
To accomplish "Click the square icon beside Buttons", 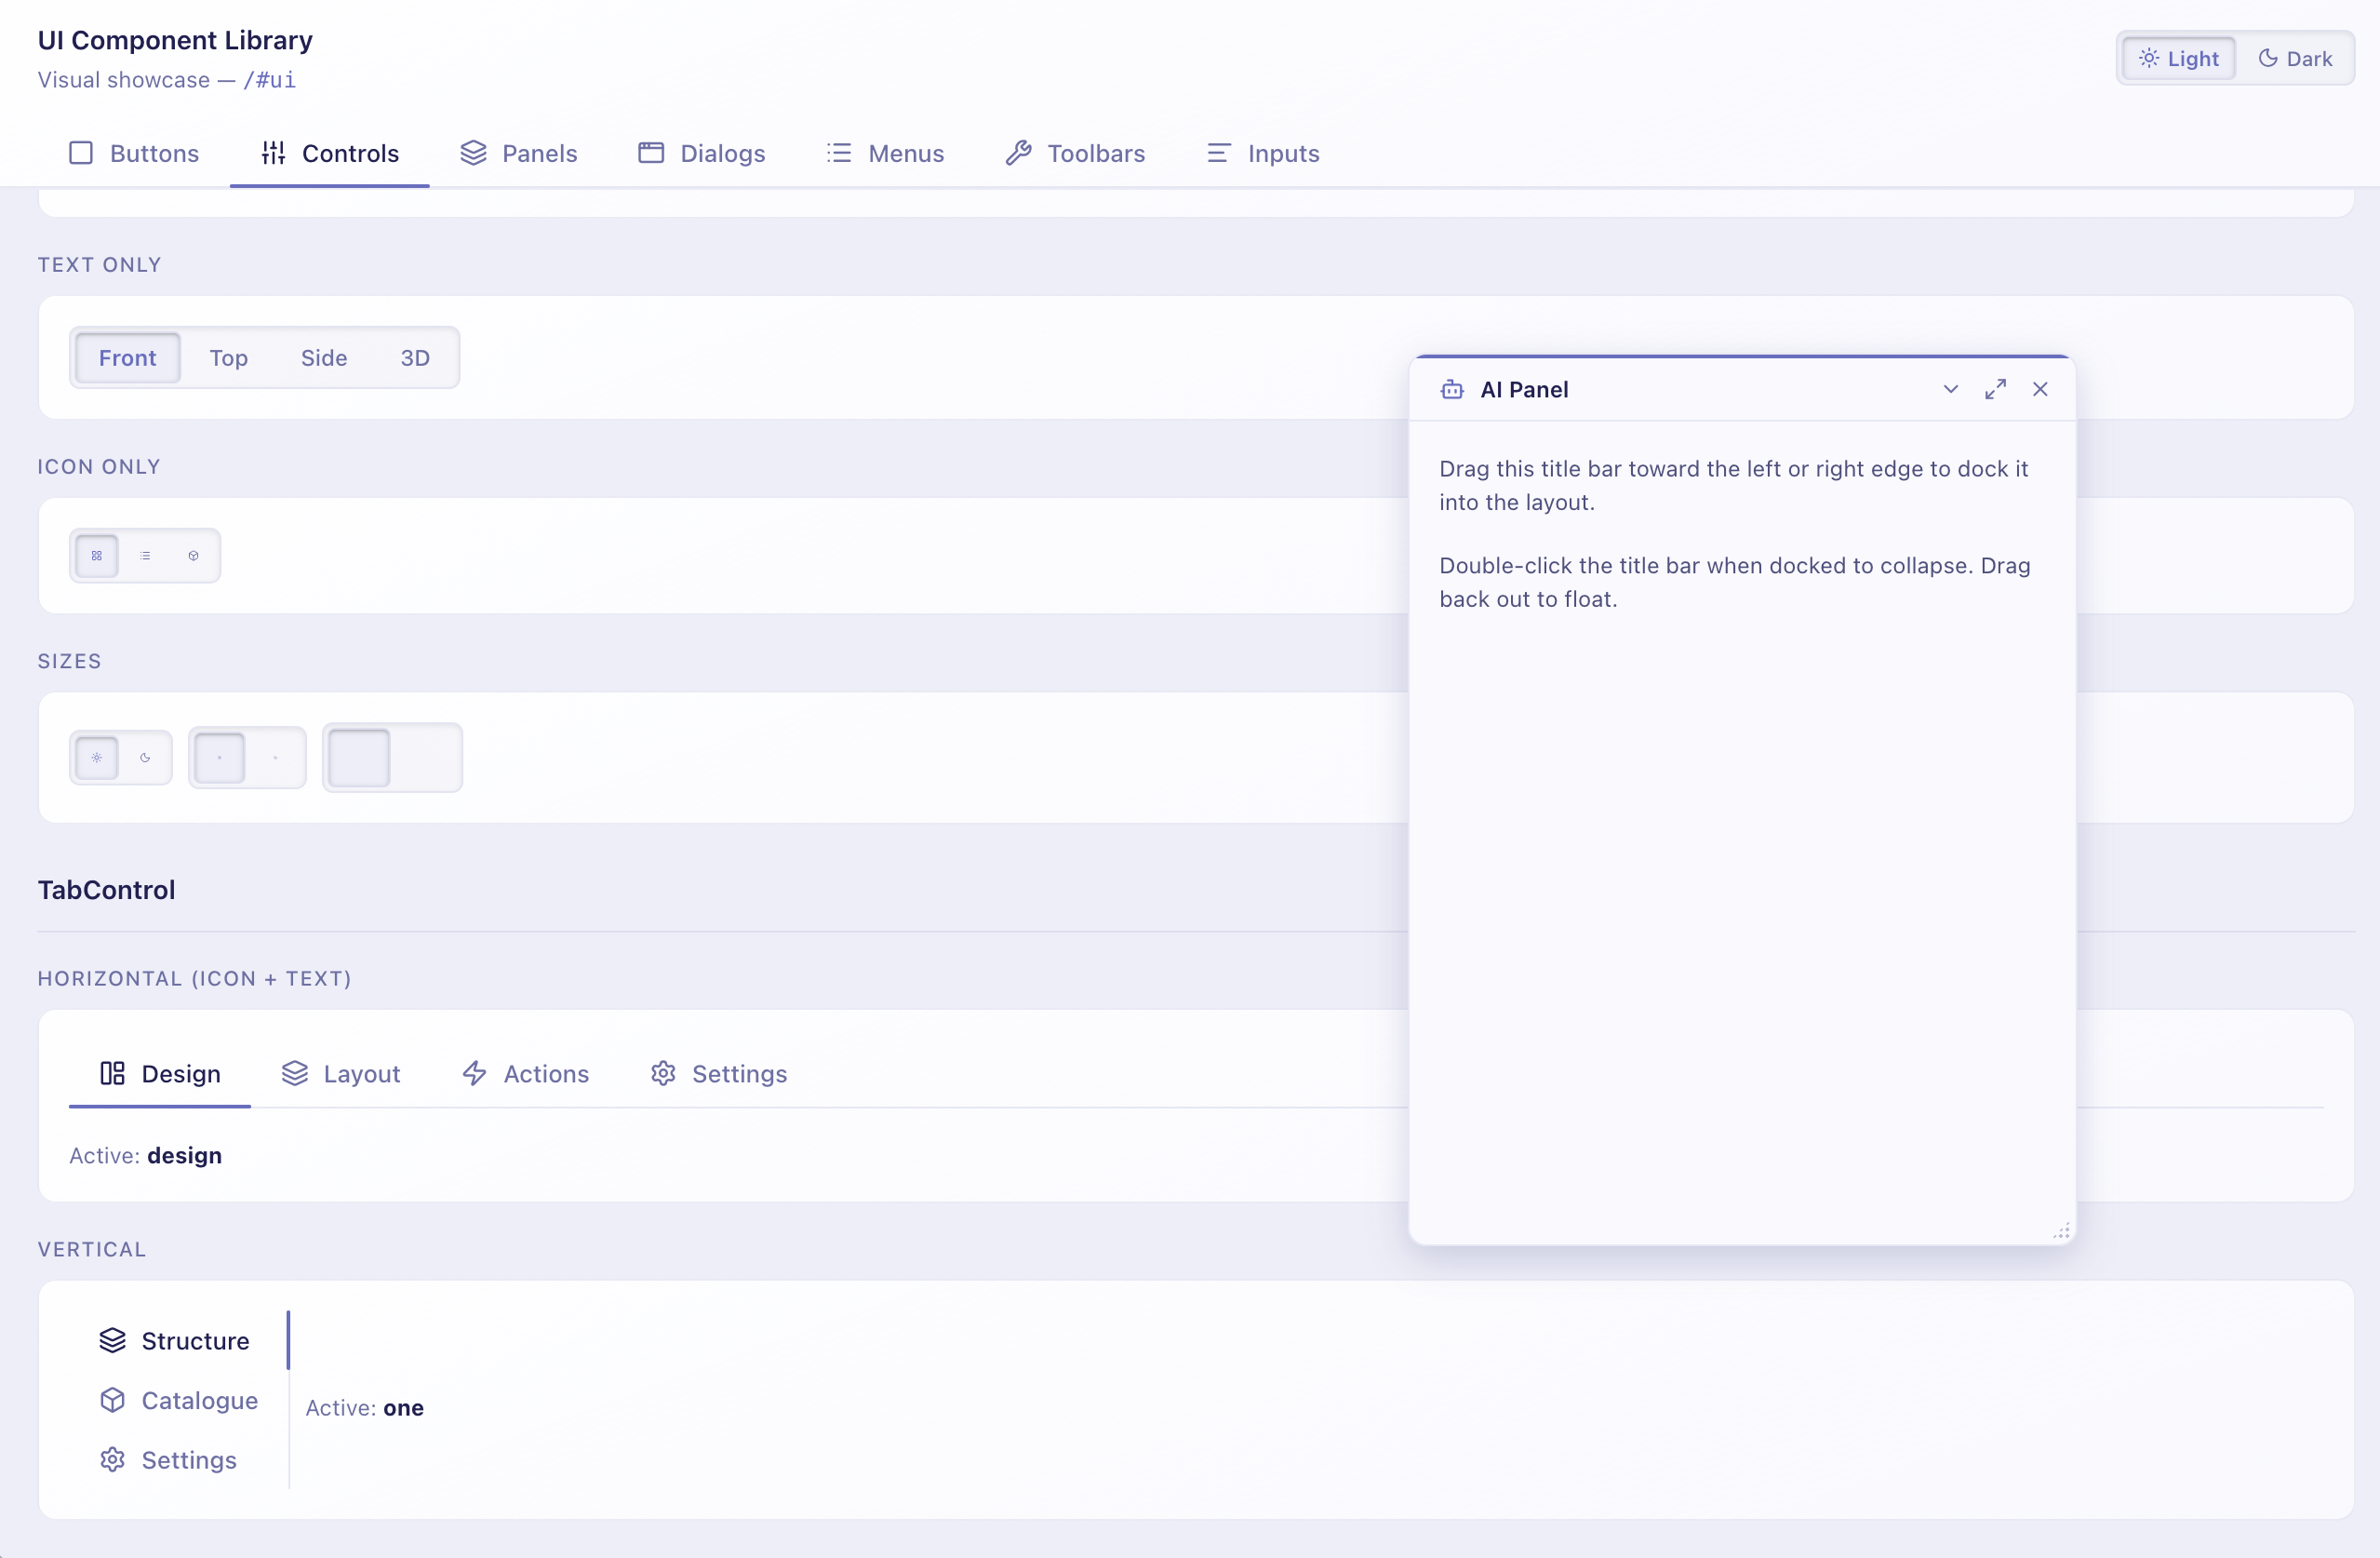I will pos(81,153).
